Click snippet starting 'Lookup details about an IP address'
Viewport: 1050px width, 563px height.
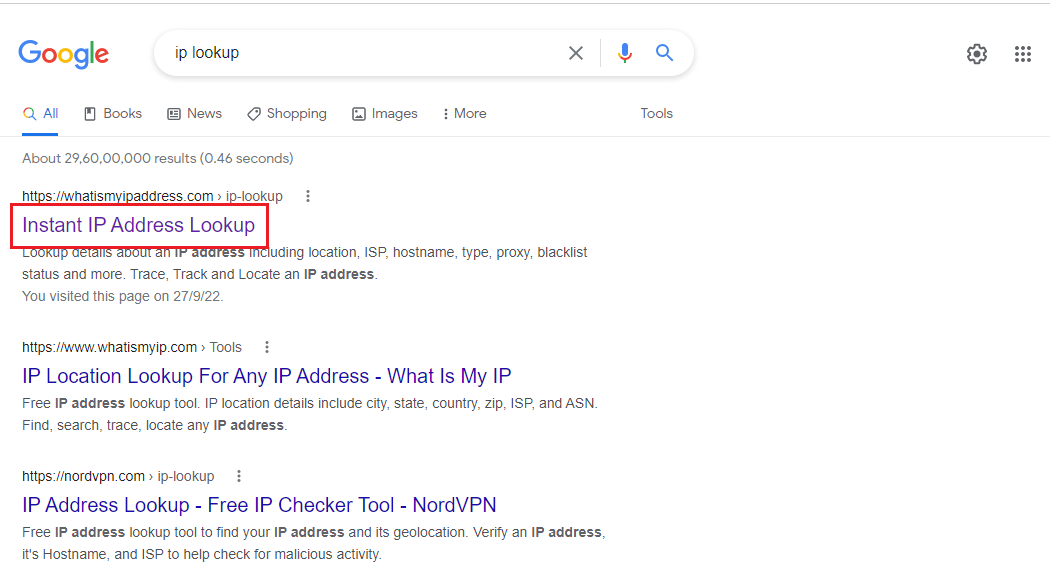(x=305, y=263)
